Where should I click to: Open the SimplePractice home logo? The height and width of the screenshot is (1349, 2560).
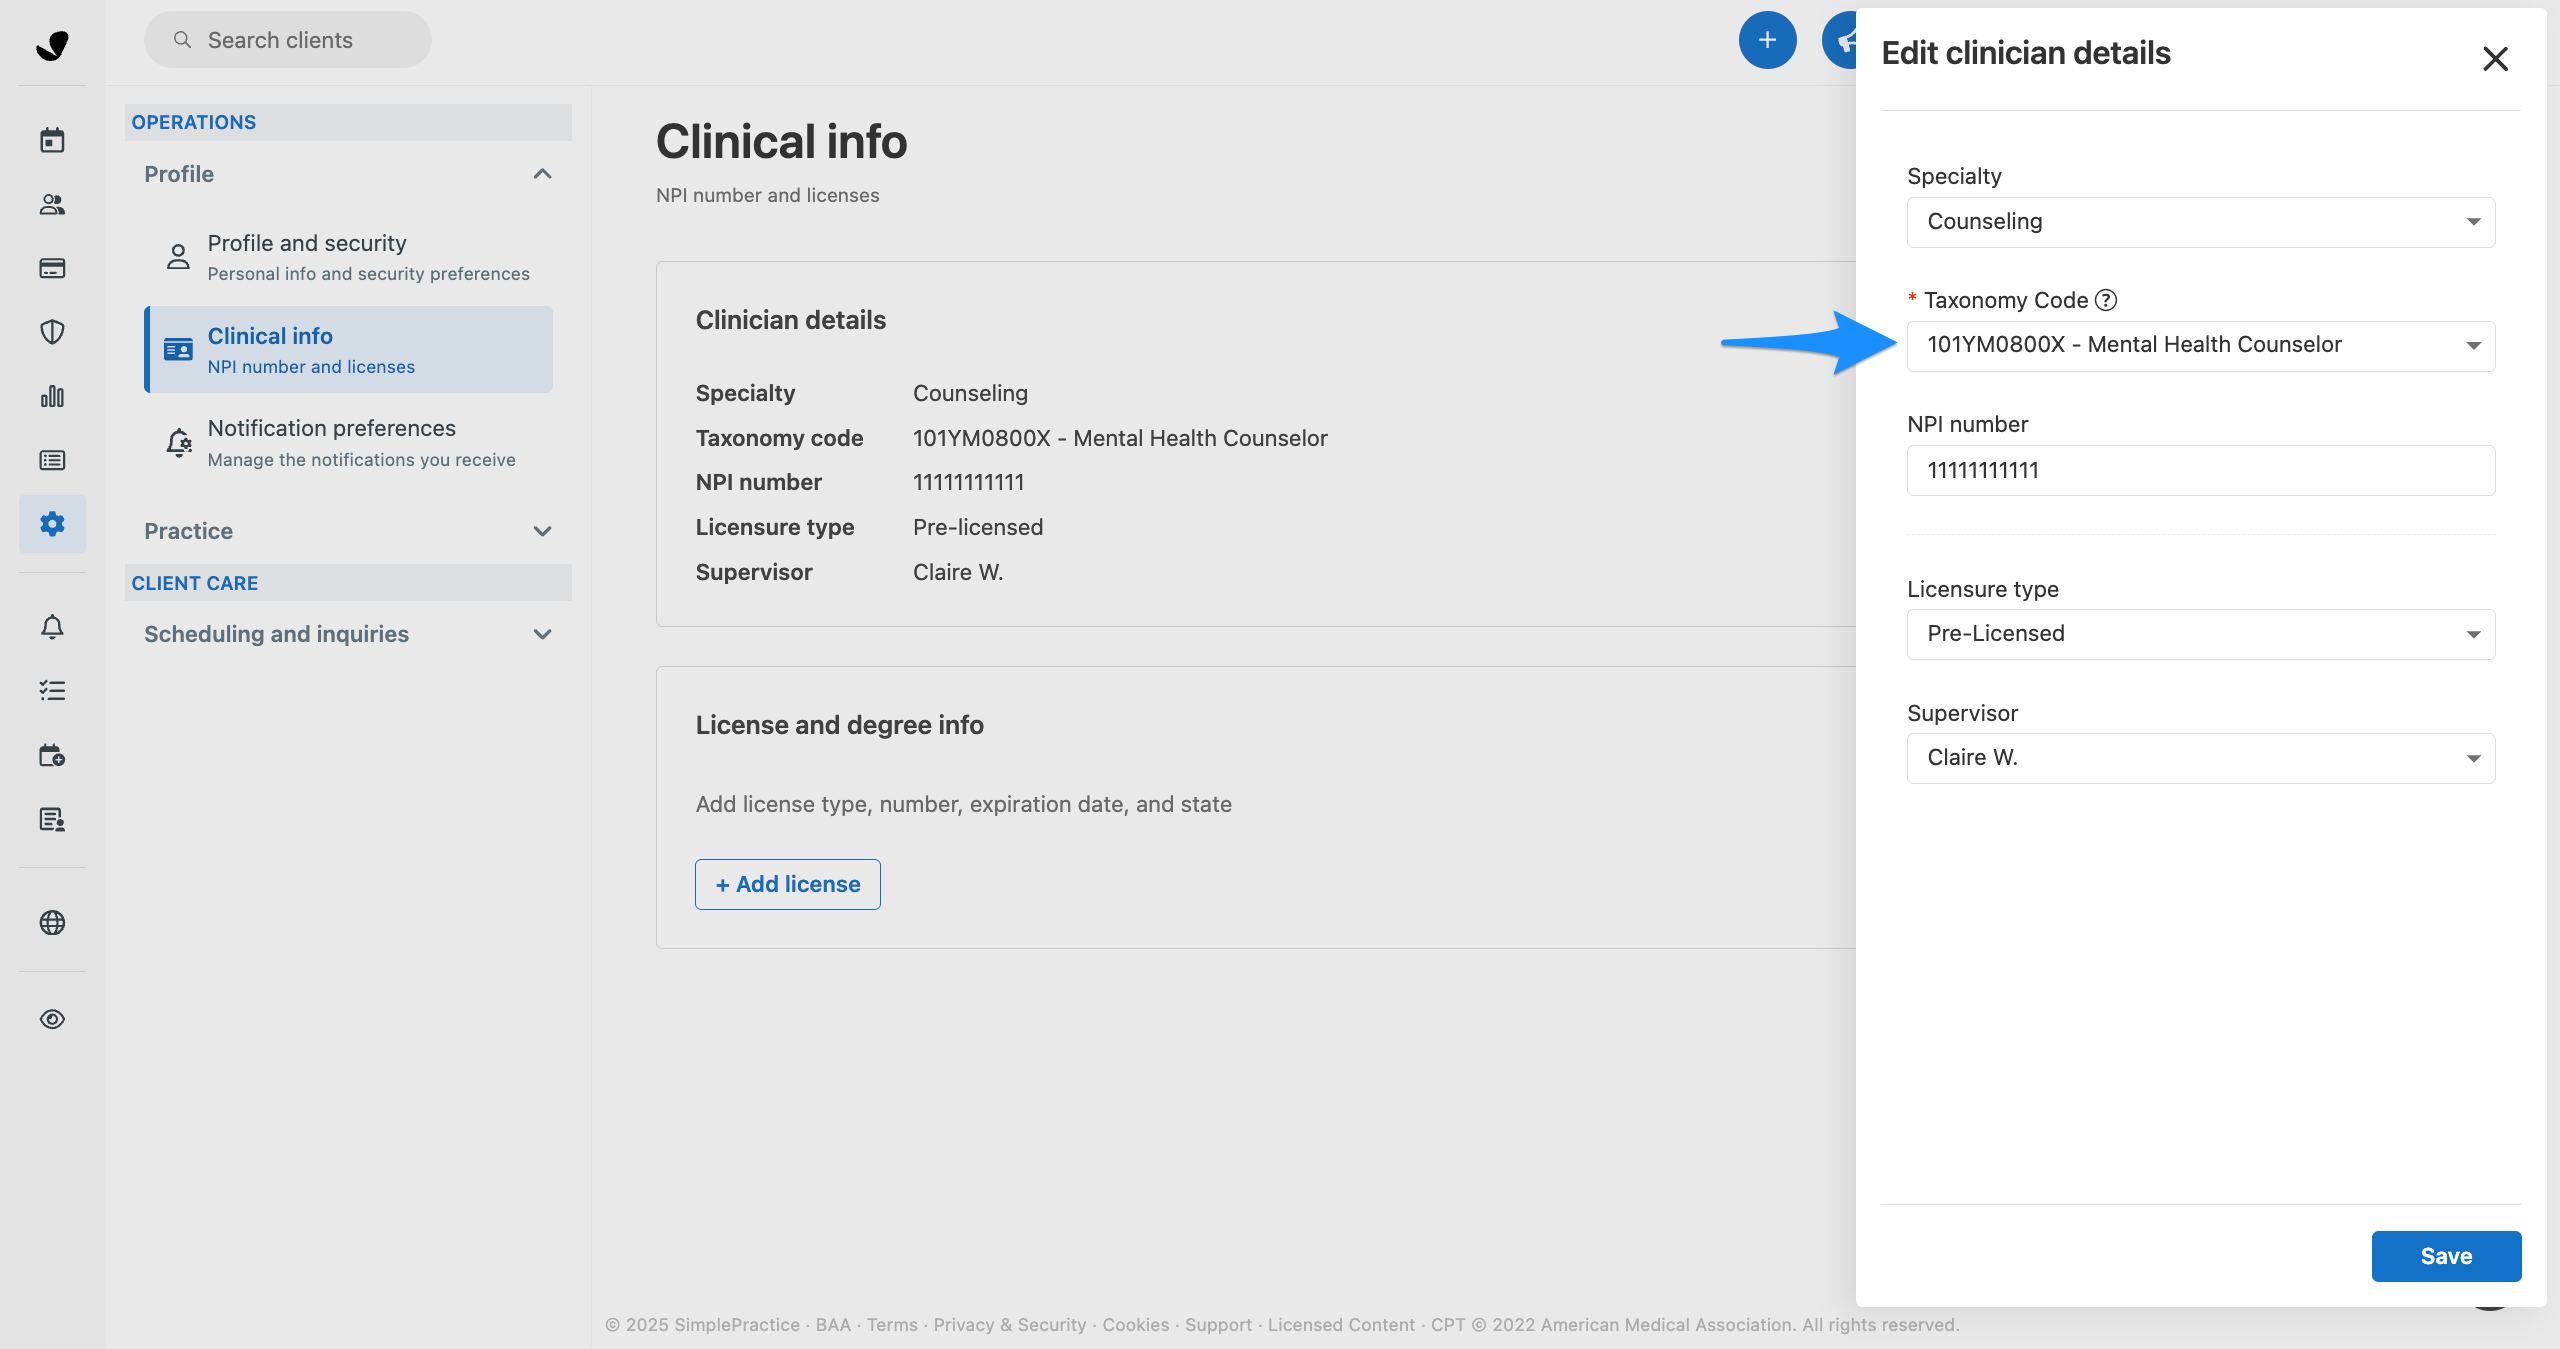[x=52, y=45]
